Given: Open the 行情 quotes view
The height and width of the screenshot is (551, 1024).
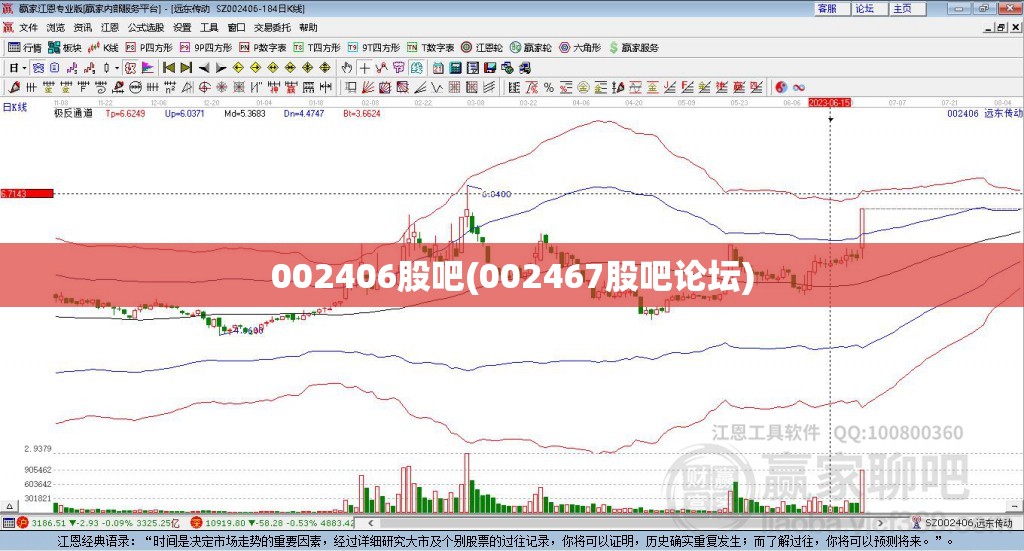Looking at the screenshot, I should (25, 48).
